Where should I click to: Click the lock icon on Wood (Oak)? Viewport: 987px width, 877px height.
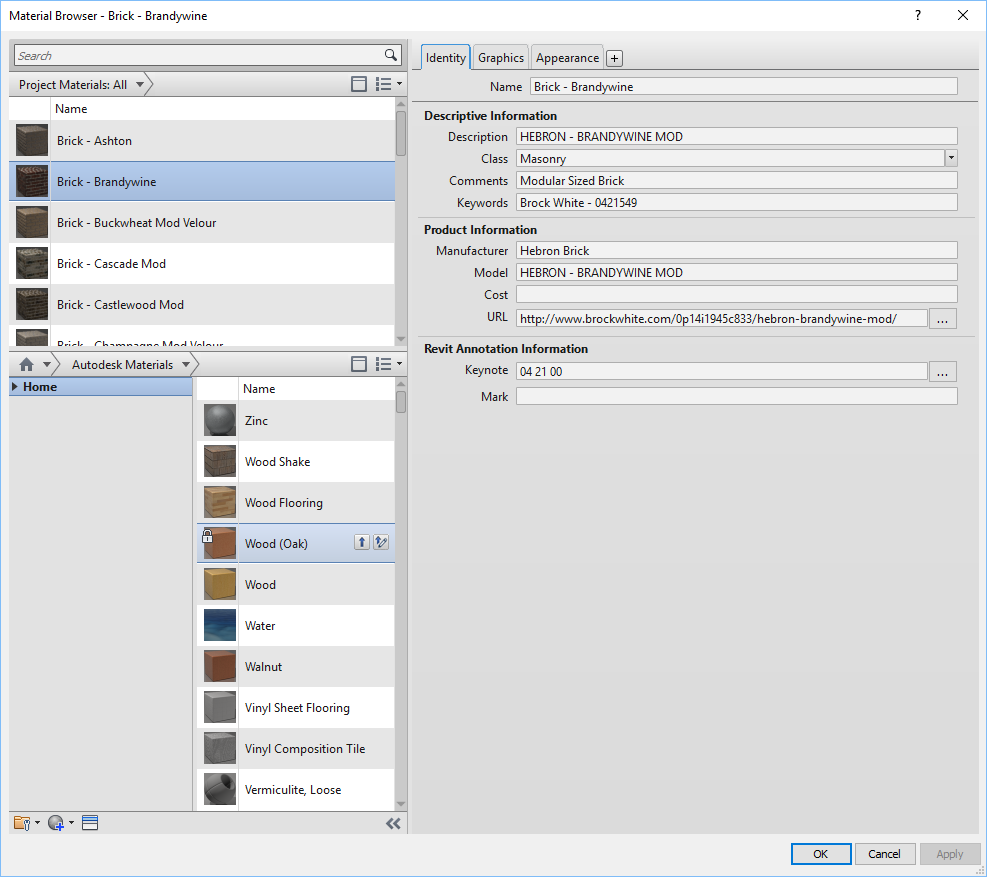click(x=206, y=535)
